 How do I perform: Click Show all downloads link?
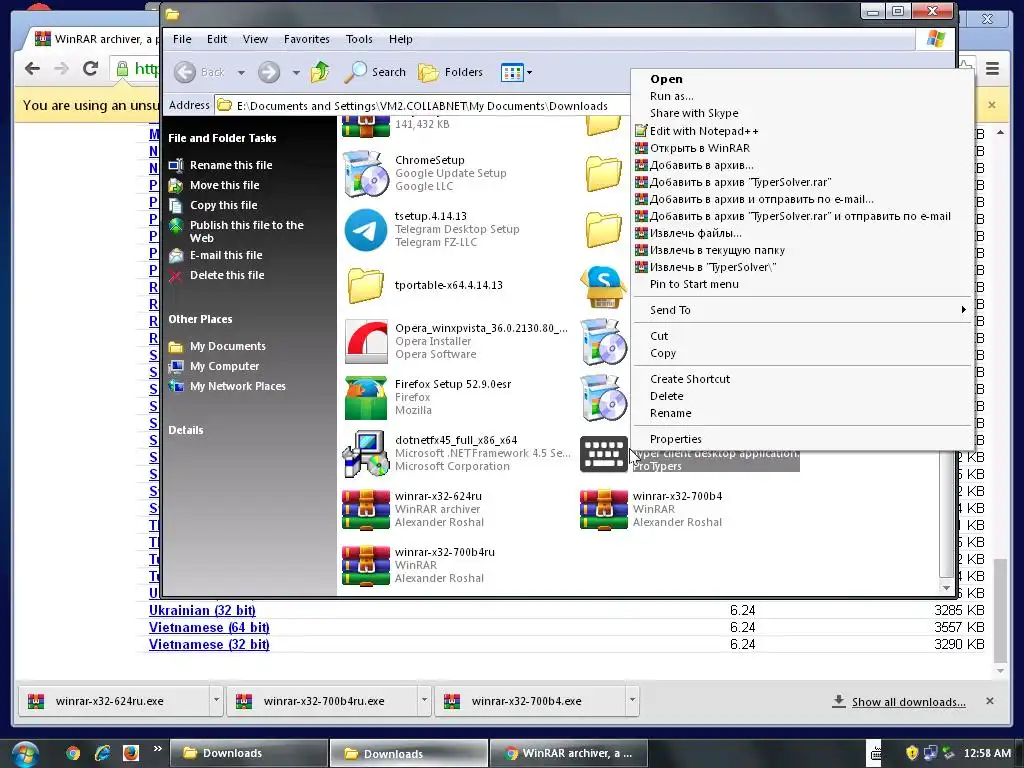908,702
